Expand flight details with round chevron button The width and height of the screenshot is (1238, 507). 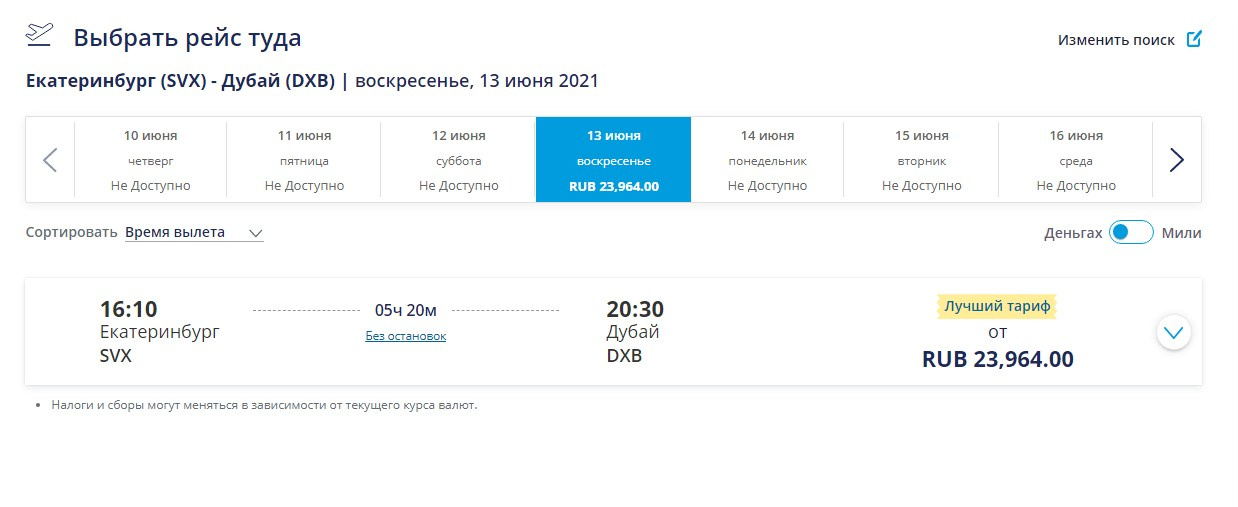(x=1174, y=332)
